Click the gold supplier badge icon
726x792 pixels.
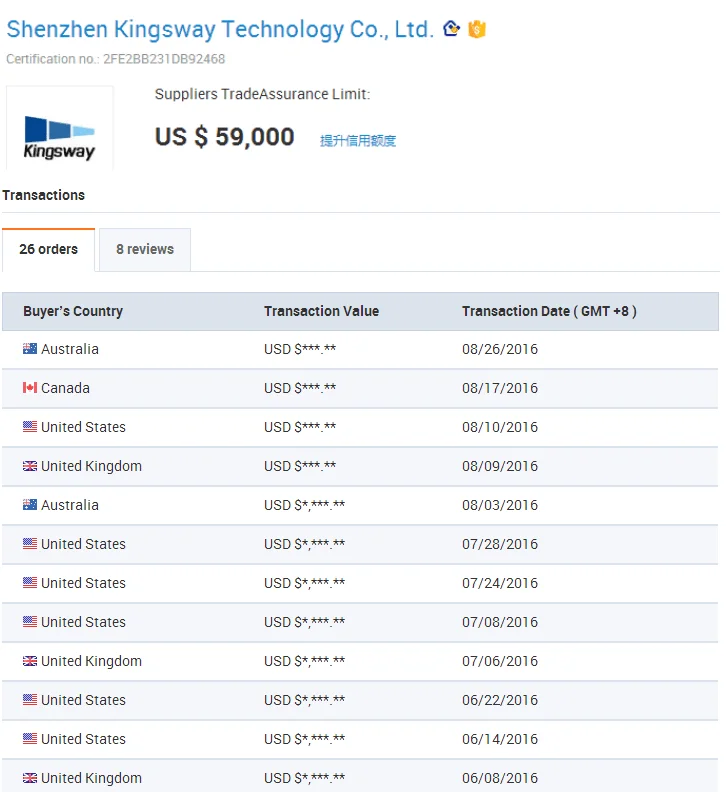pyautogui.click(x=477, y=29)
